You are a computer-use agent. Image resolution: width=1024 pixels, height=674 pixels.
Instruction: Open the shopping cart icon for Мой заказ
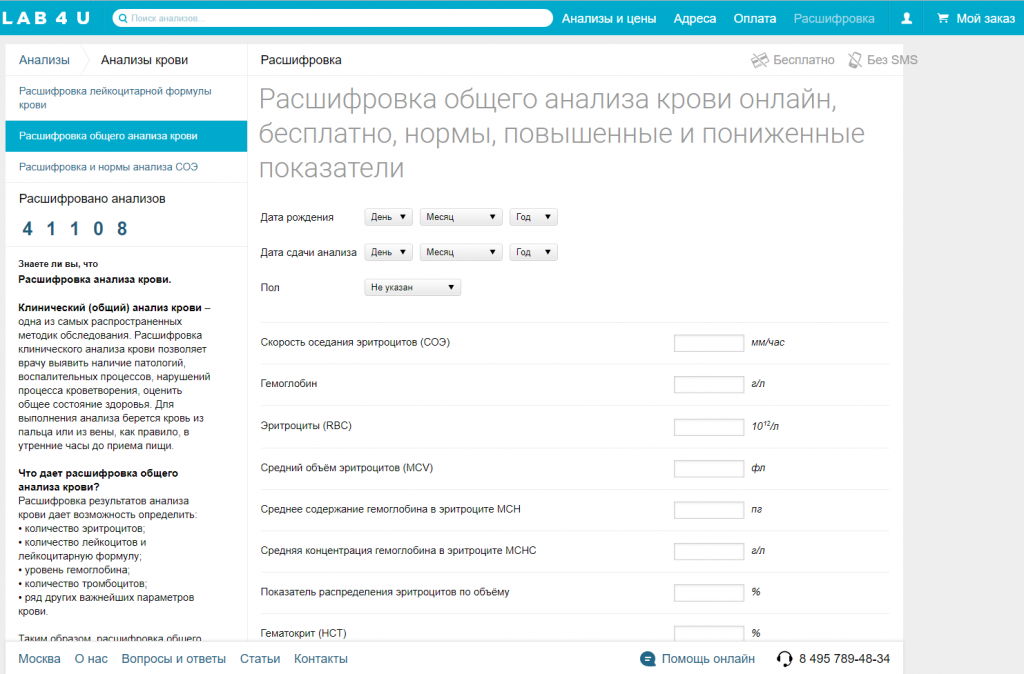pos(942,18)
